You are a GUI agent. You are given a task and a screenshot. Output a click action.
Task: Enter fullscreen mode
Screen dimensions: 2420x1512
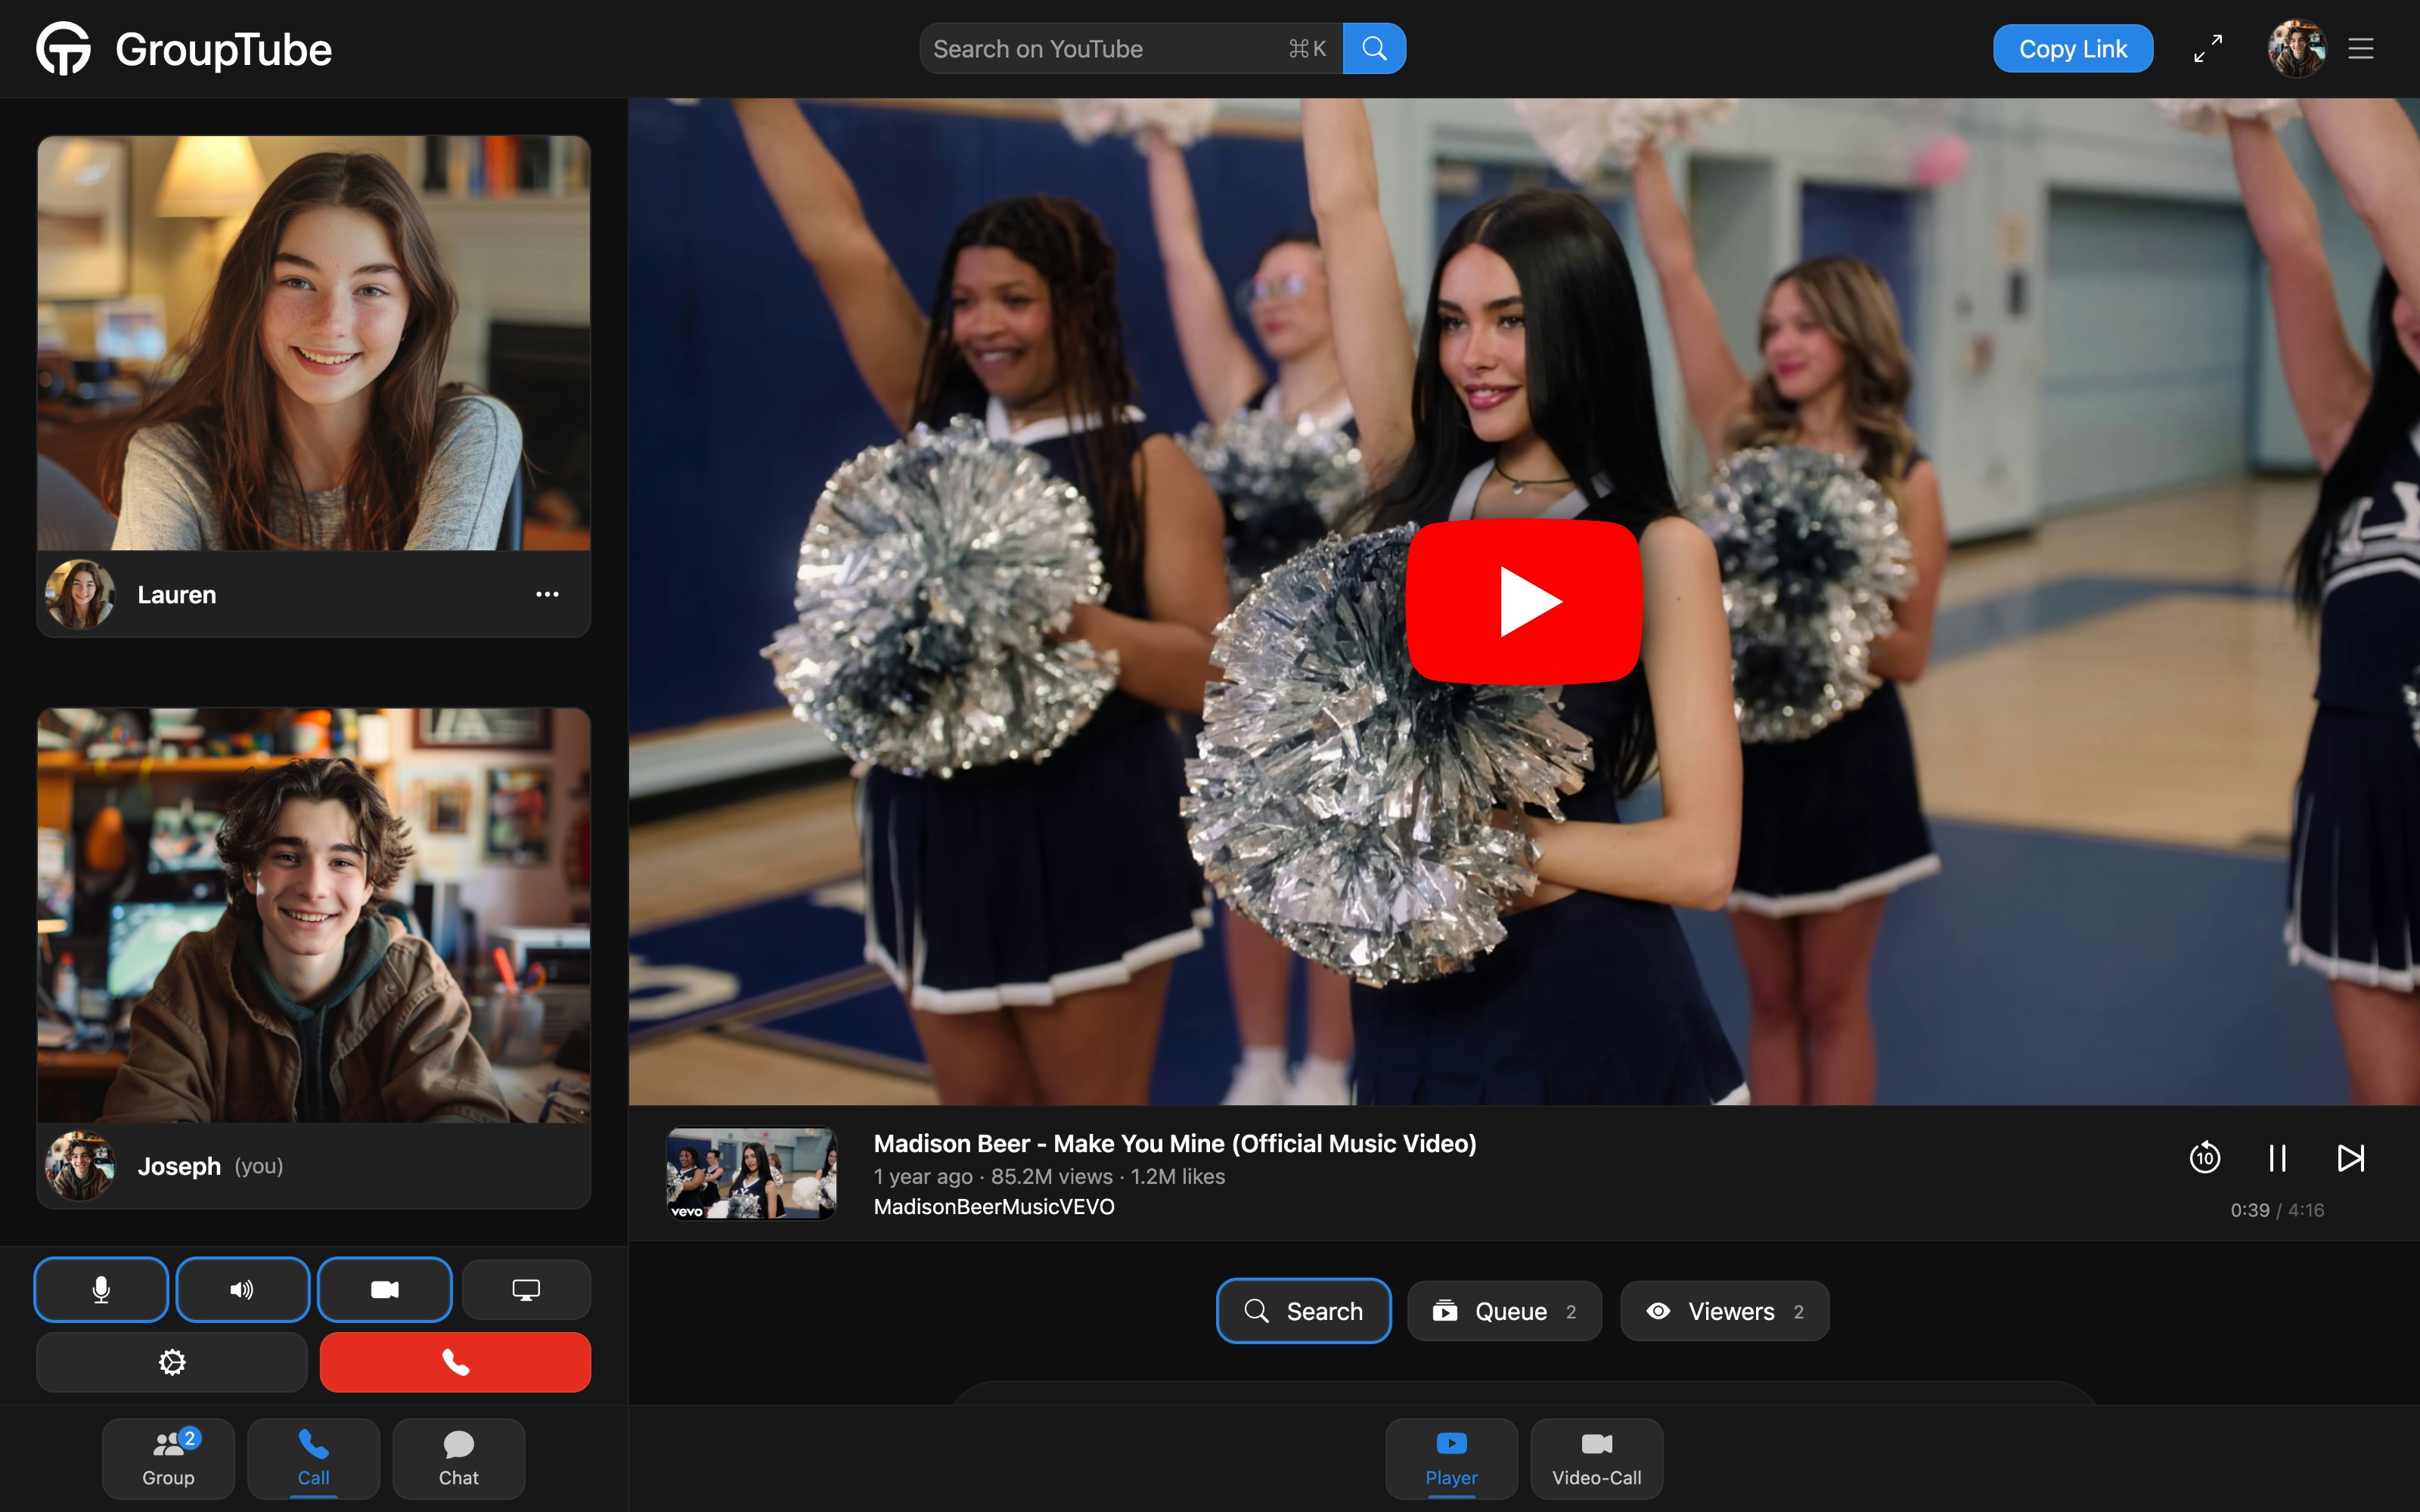[x=2207, y=48]
